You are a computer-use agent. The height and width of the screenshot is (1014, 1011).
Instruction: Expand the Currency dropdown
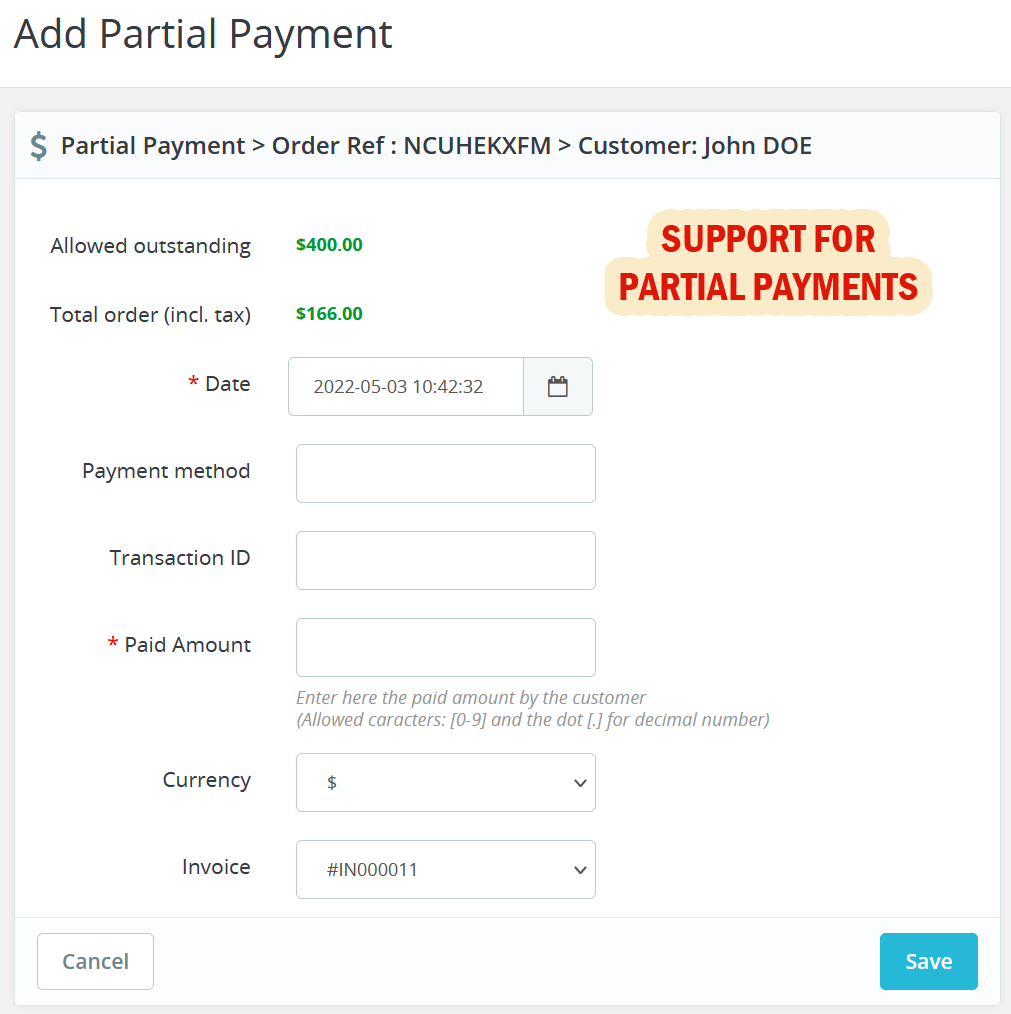pos(446,782)
